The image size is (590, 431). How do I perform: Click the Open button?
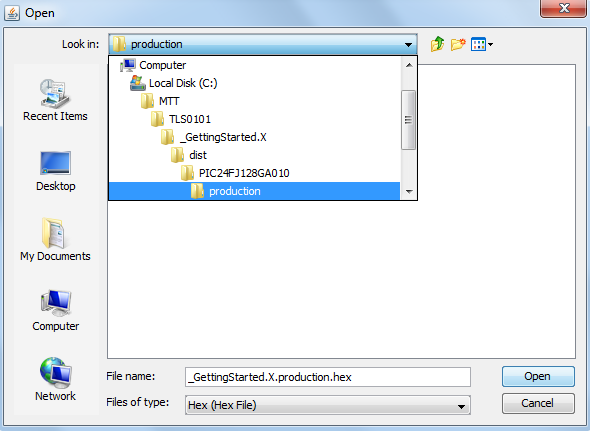click(x=538, y=376)
